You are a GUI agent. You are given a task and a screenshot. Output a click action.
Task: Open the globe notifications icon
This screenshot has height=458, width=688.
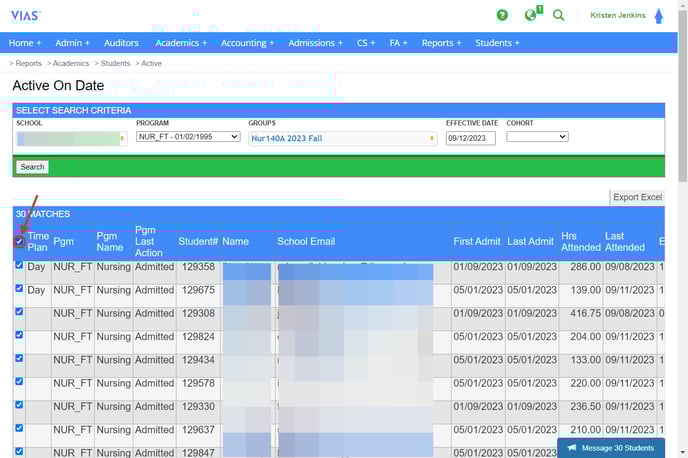(532, 14)
